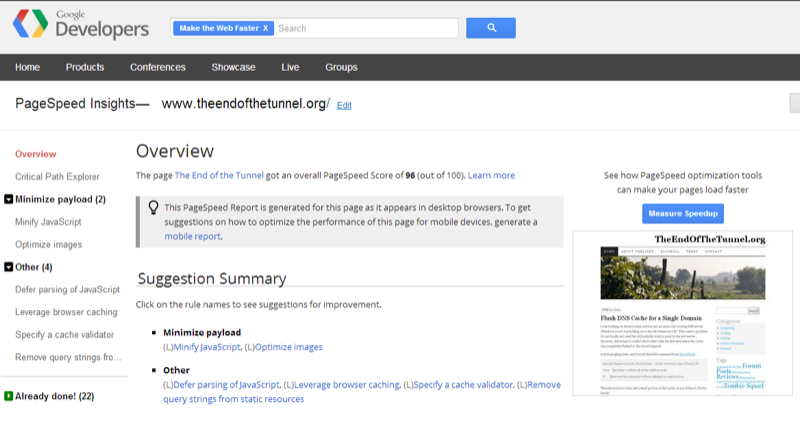800x424 pixels.
Task: Click the Google Developers logo
Action: point(81,27)
